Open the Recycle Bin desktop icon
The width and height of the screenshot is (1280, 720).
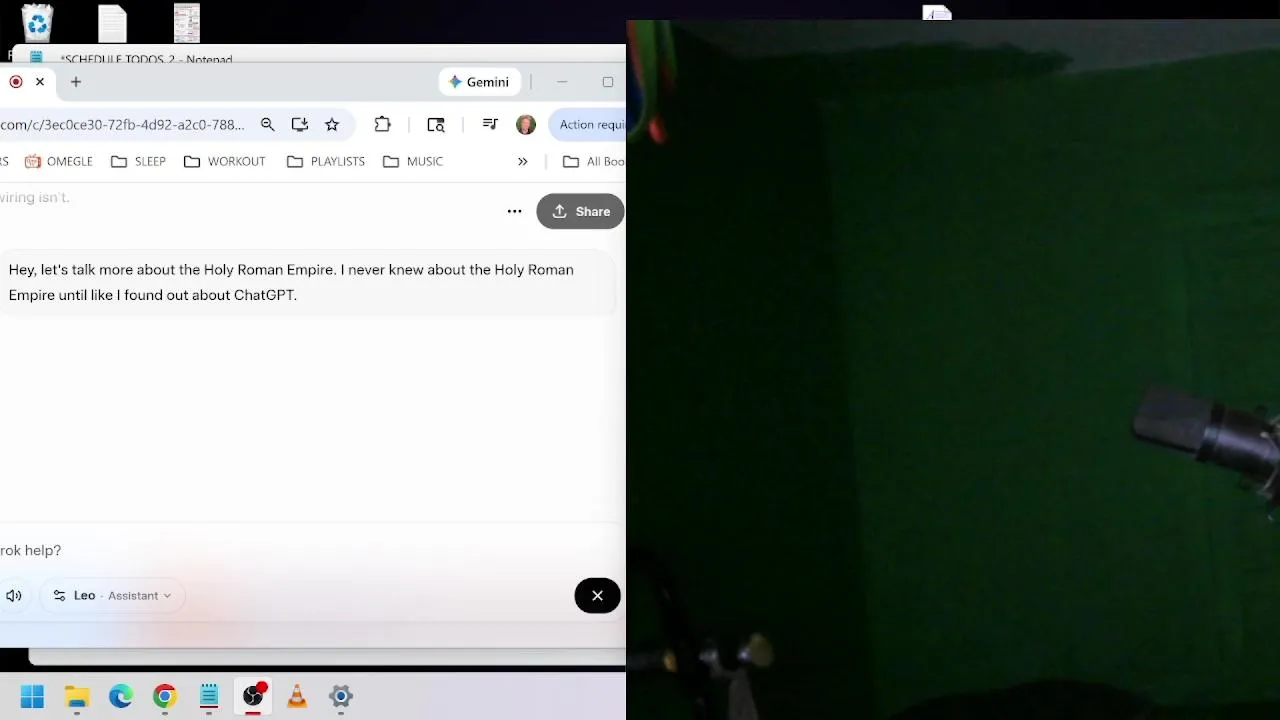[37, 22]
